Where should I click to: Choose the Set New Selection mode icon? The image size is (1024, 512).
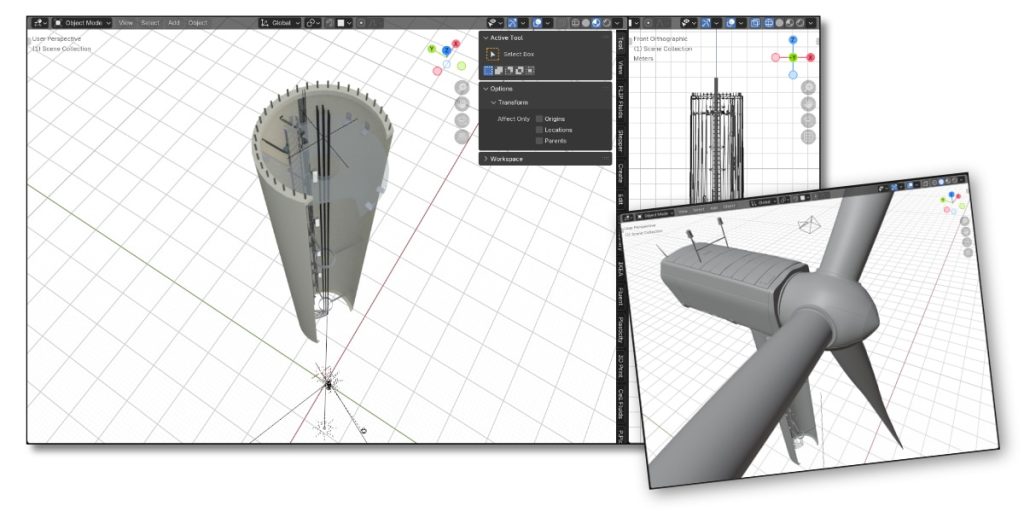[x=488, y=71]
